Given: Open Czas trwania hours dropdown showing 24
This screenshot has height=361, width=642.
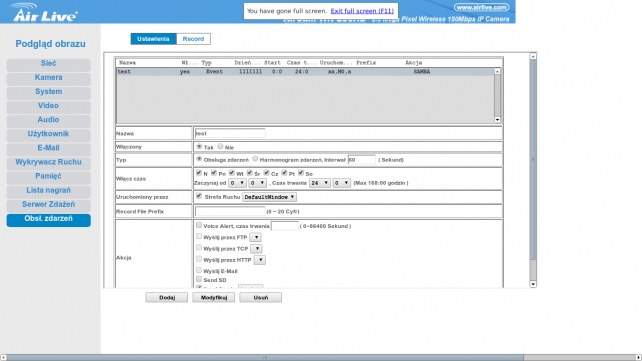Looking at the screenshot, I should [x=320, y=183].
